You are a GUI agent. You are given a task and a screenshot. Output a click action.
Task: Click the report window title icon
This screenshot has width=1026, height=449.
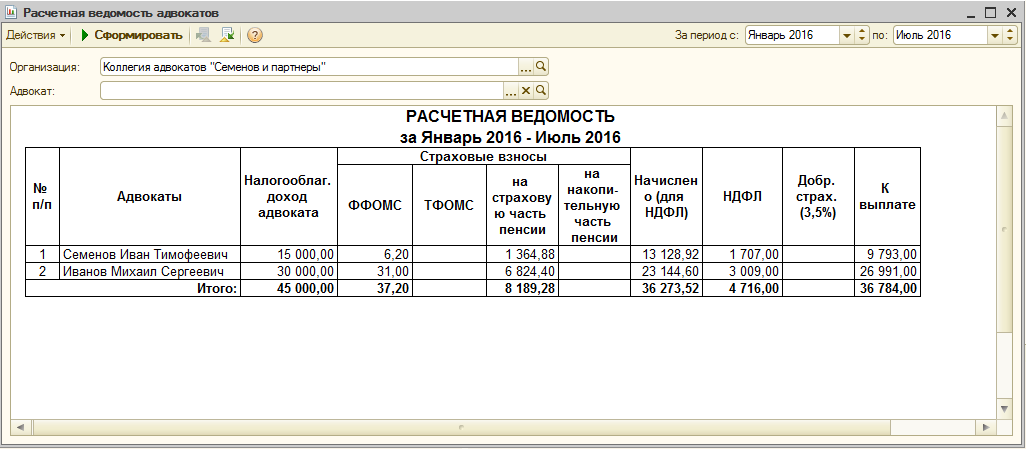pos(11,12)
